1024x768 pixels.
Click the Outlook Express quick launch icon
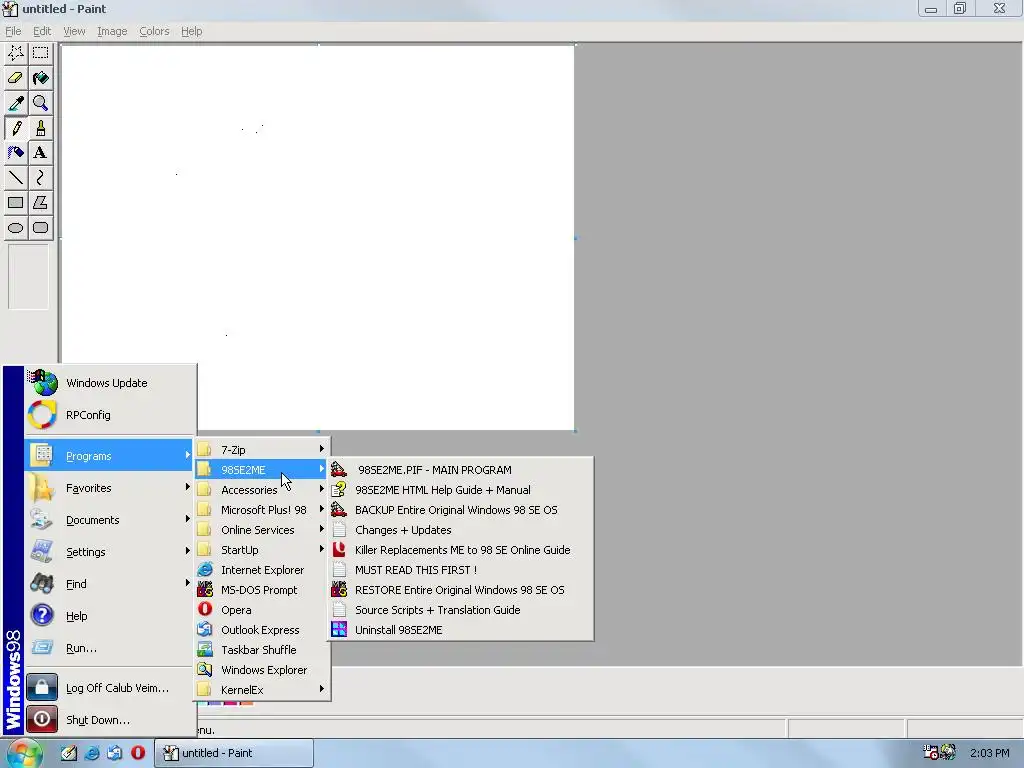tap(115, 753)
